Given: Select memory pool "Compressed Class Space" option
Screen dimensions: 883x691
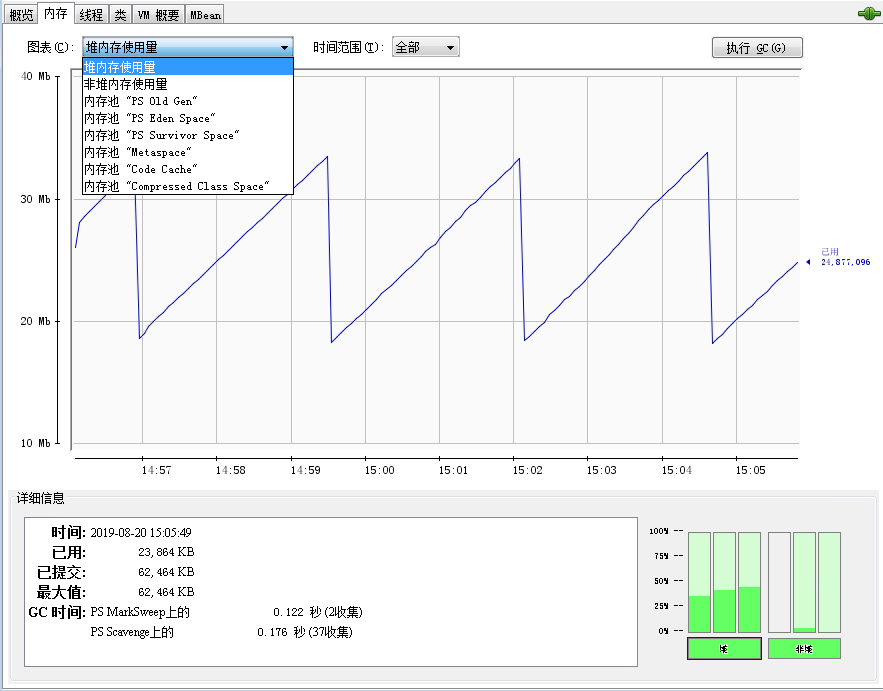Looking at the screenshot, I should point(188,186).
